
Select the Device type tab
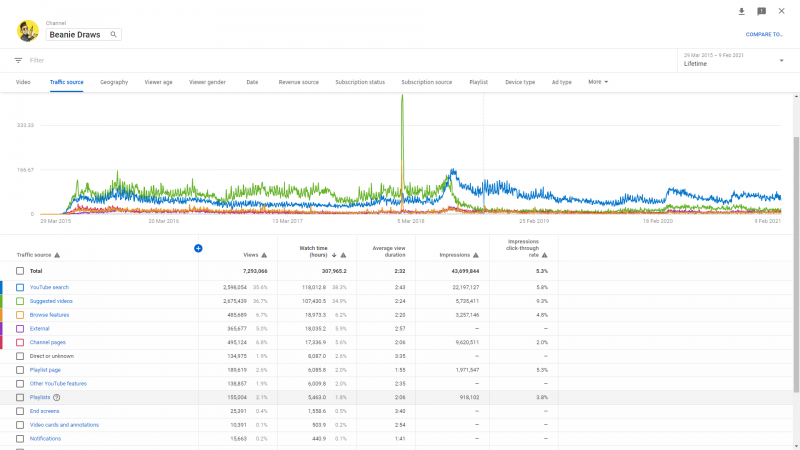tap(520, 82)
